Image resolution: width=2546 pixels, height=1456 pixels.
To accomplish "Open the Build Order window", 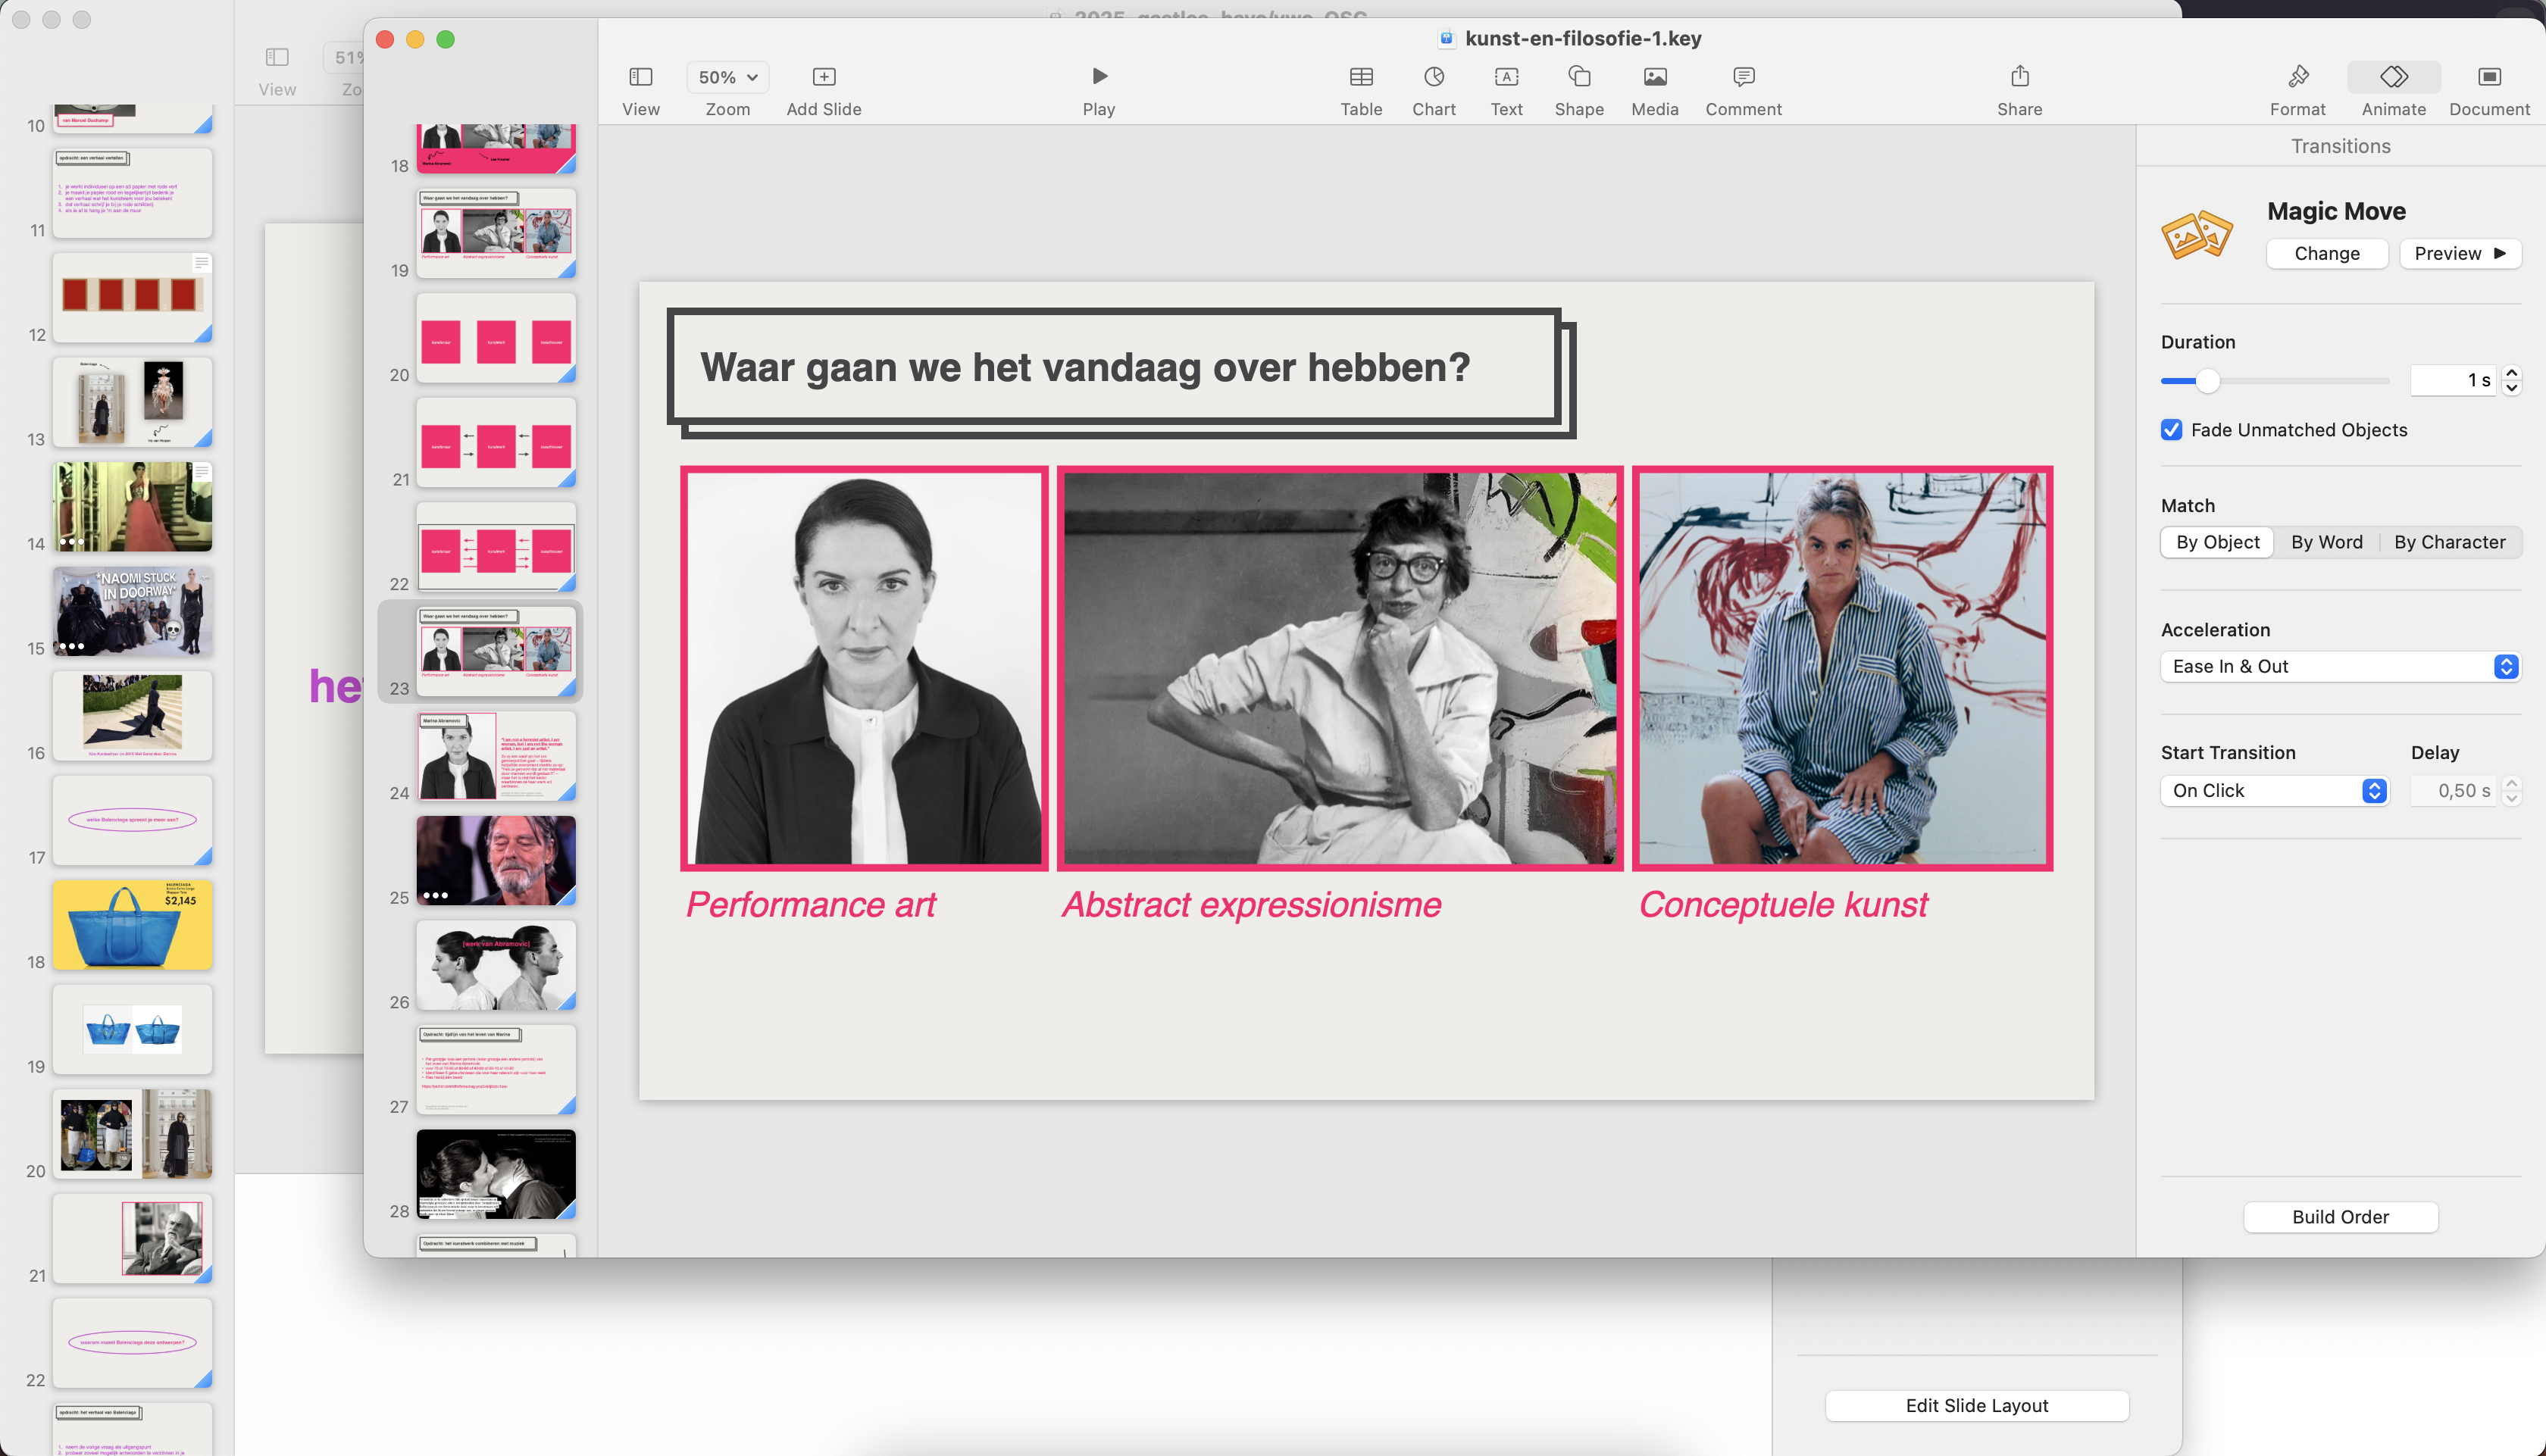I will (x=2340, y=1216).
